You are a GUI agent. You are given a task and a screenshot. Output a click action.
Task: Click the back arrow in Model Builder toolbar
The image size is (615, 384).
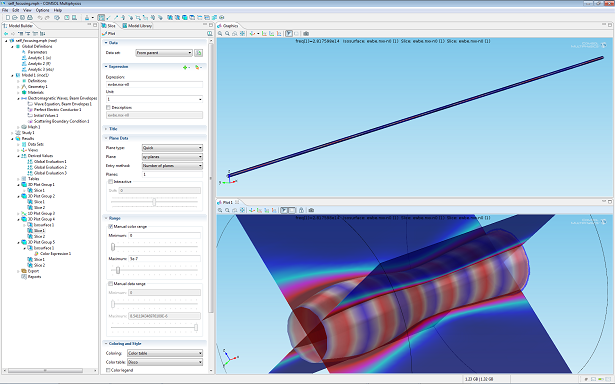tap(6, 34)
